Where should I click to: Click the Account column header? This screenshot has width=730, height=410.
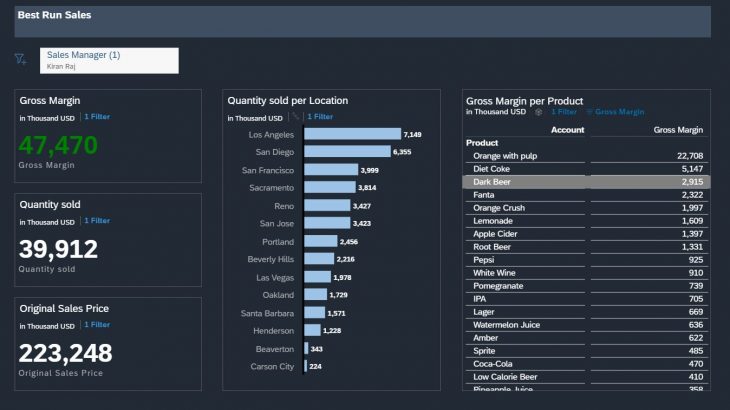(567, 130)
